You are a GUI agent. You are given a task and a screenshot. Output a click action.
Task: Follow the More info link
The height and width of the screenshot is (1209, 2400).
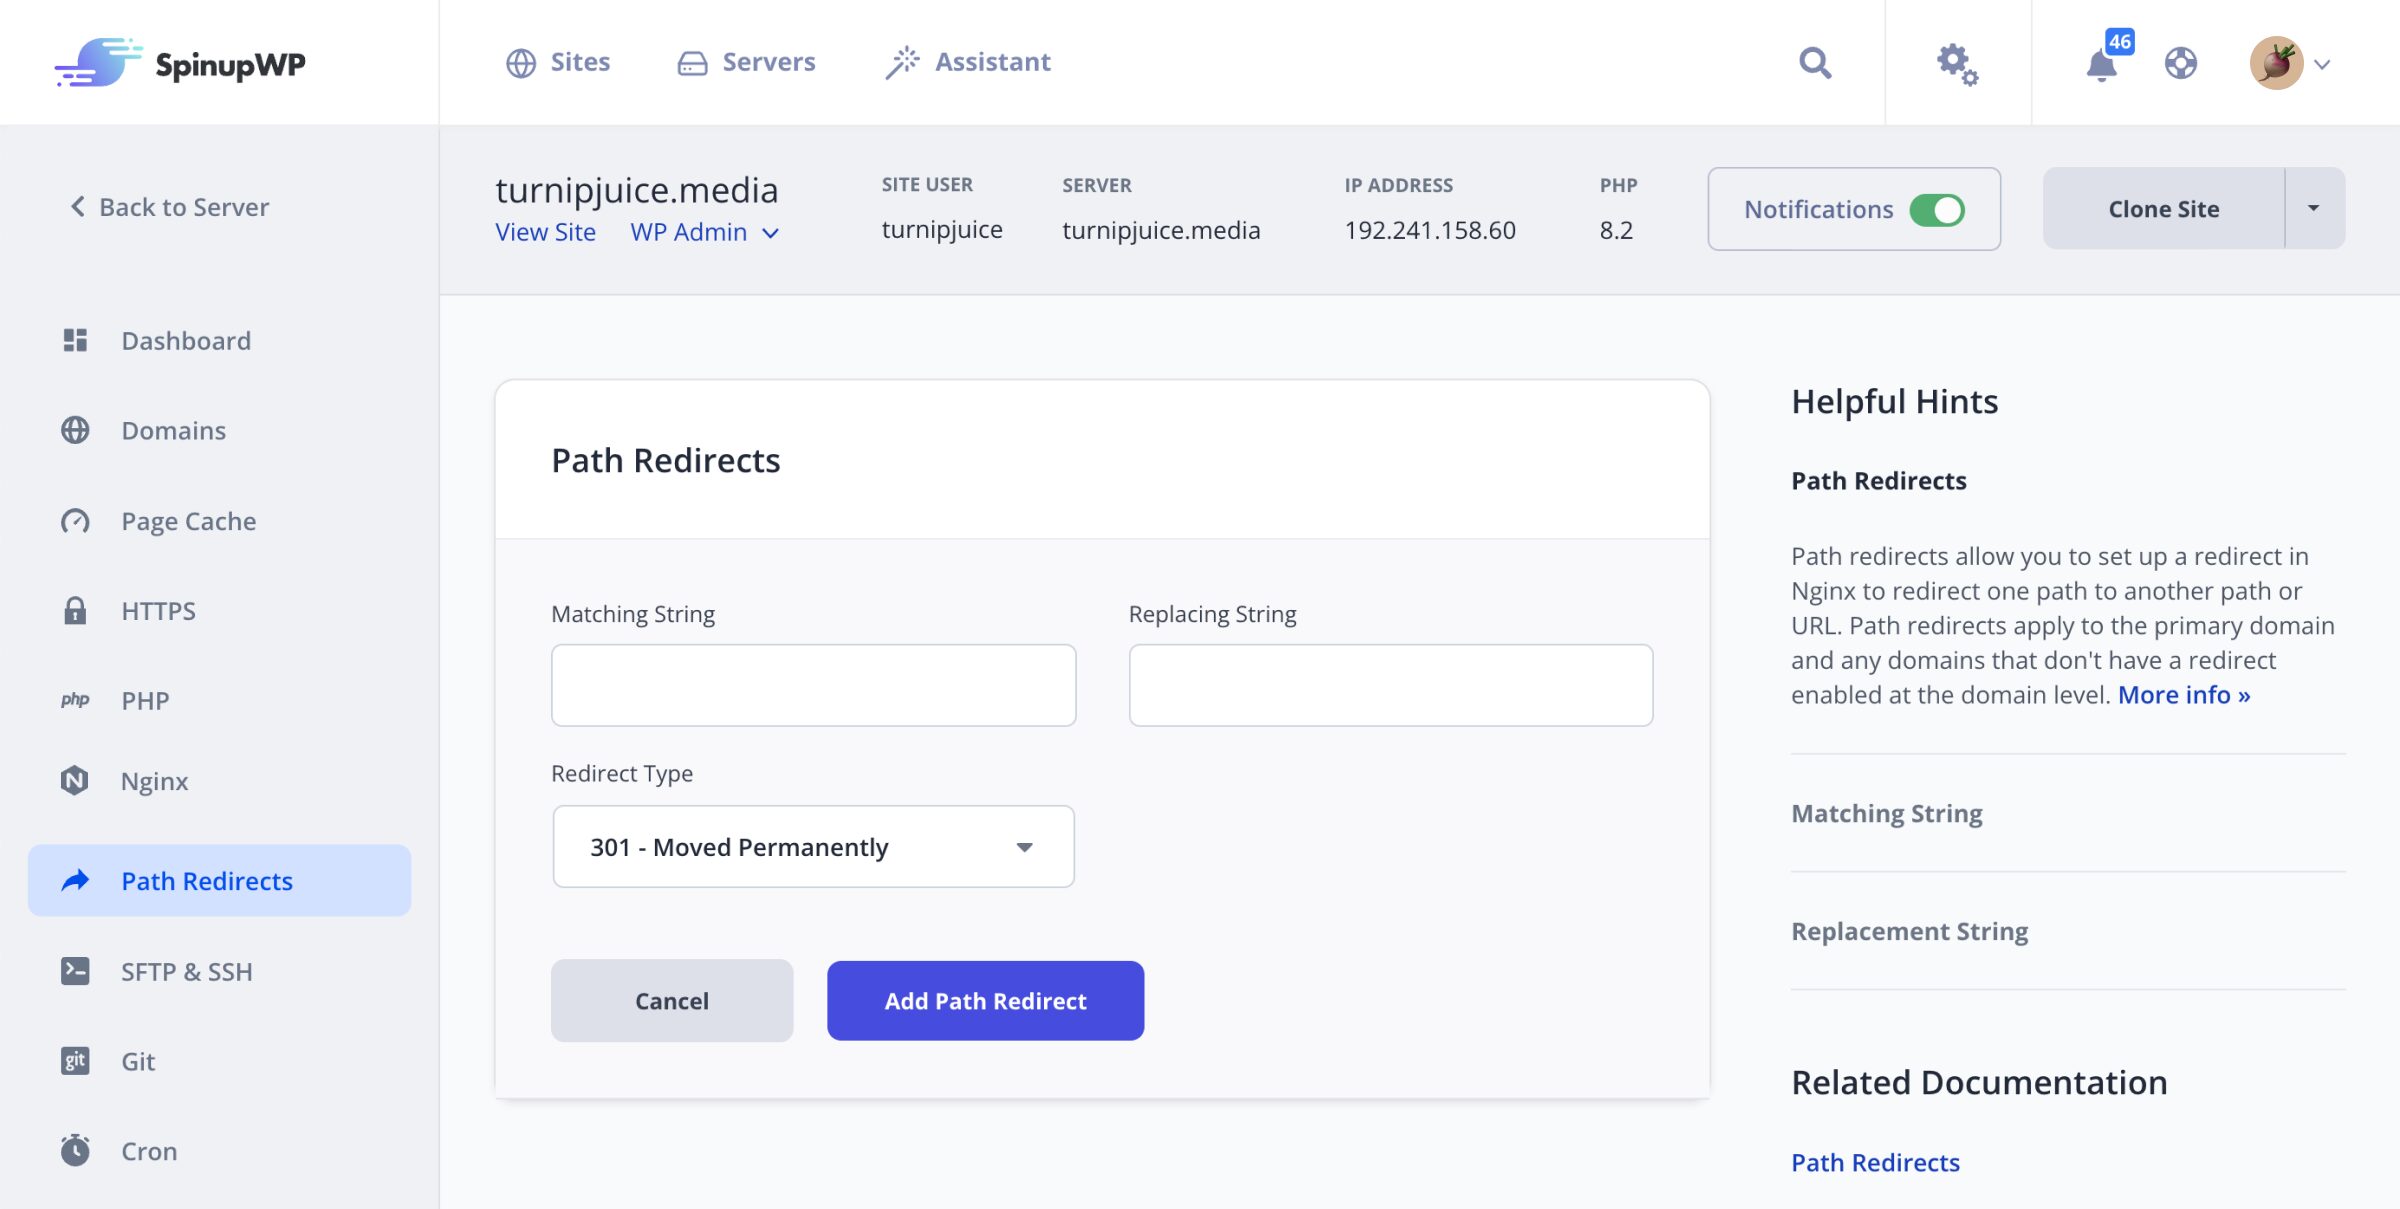[x=2181, y=694]
